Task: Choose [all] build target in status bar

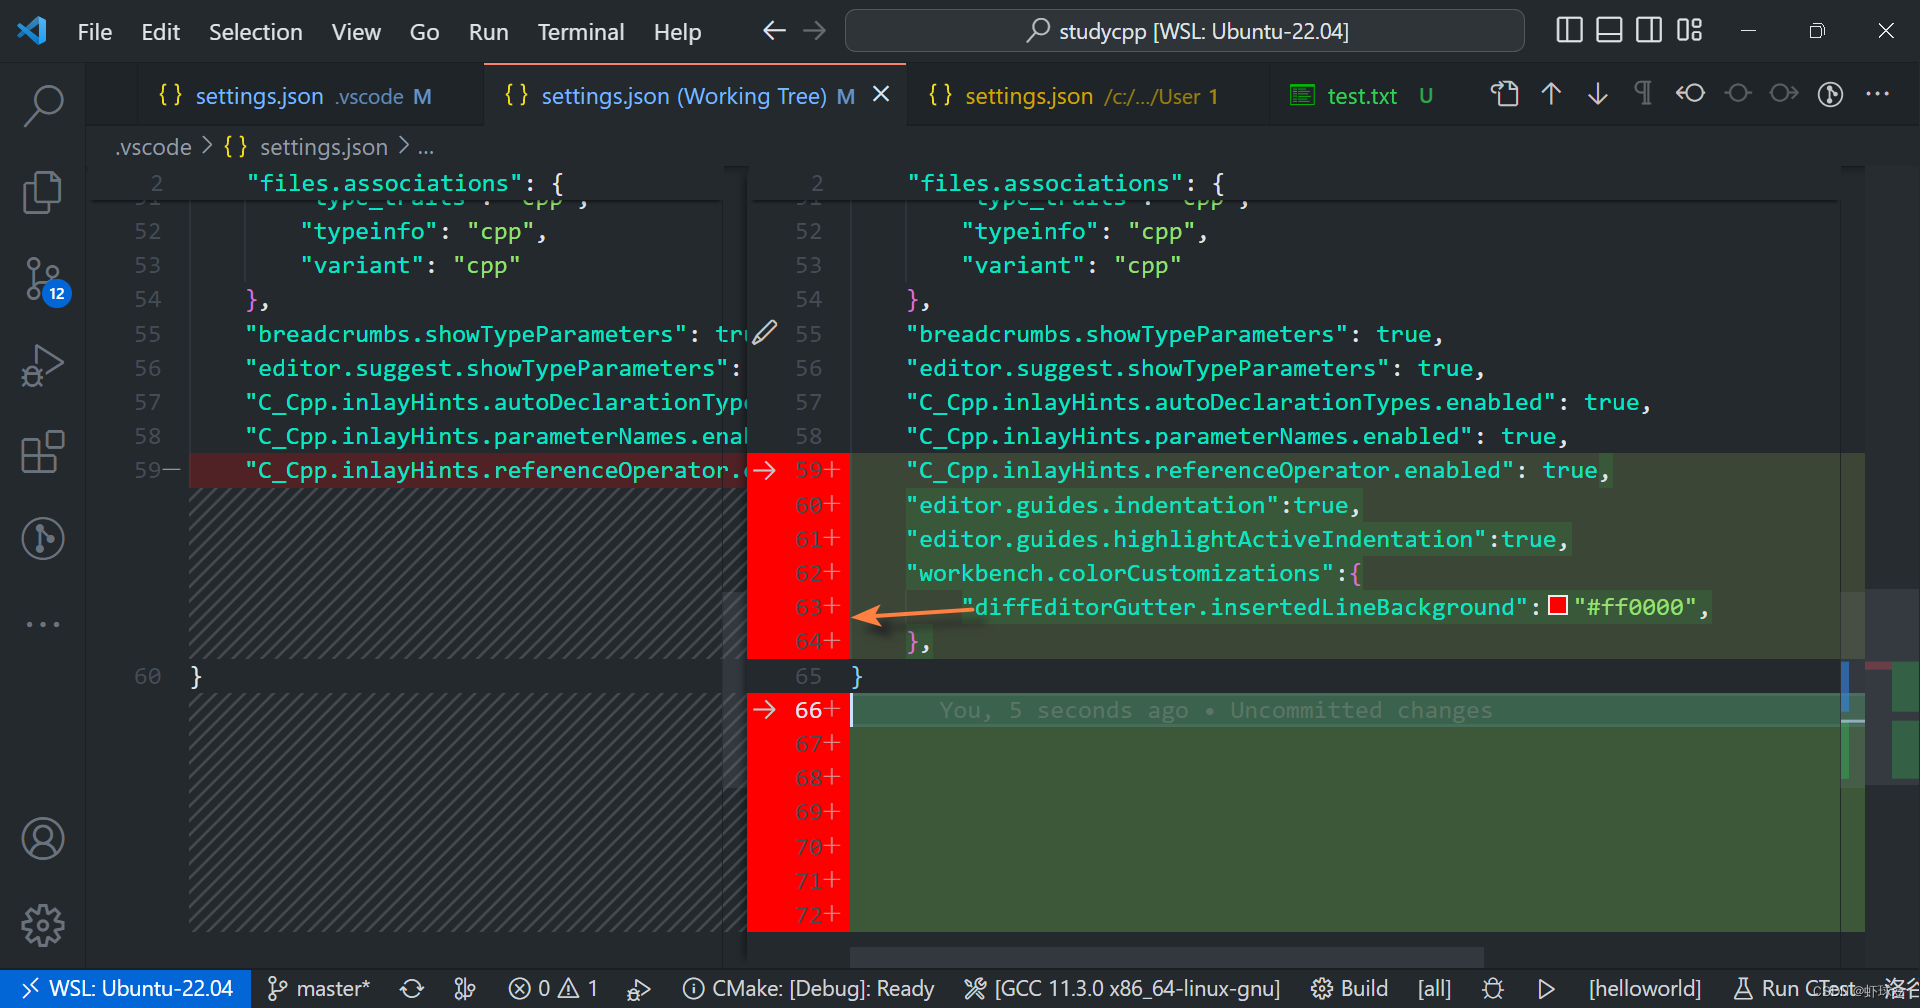Action: tap(1434, 989)
